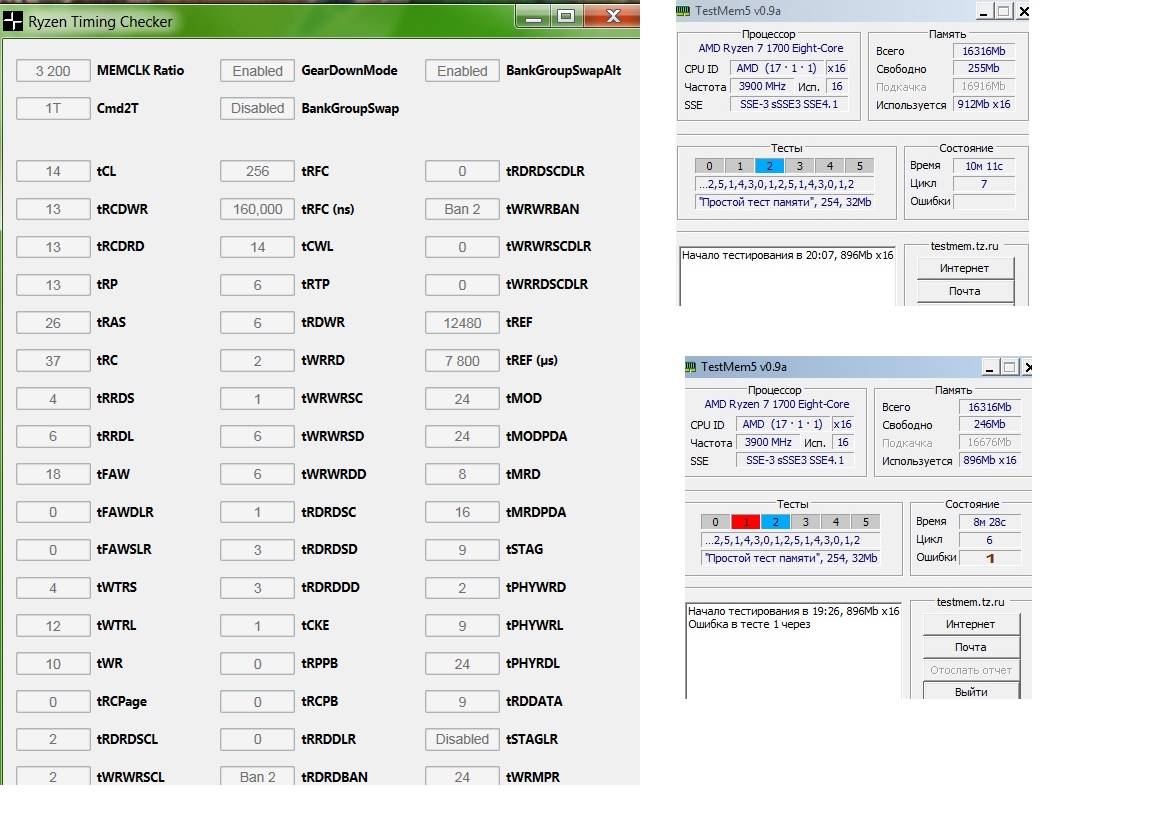The width and height of the screenshot is (1175, 817).
Task: Click the Cmd2T field showing 1T
Action: coord(52,108)
